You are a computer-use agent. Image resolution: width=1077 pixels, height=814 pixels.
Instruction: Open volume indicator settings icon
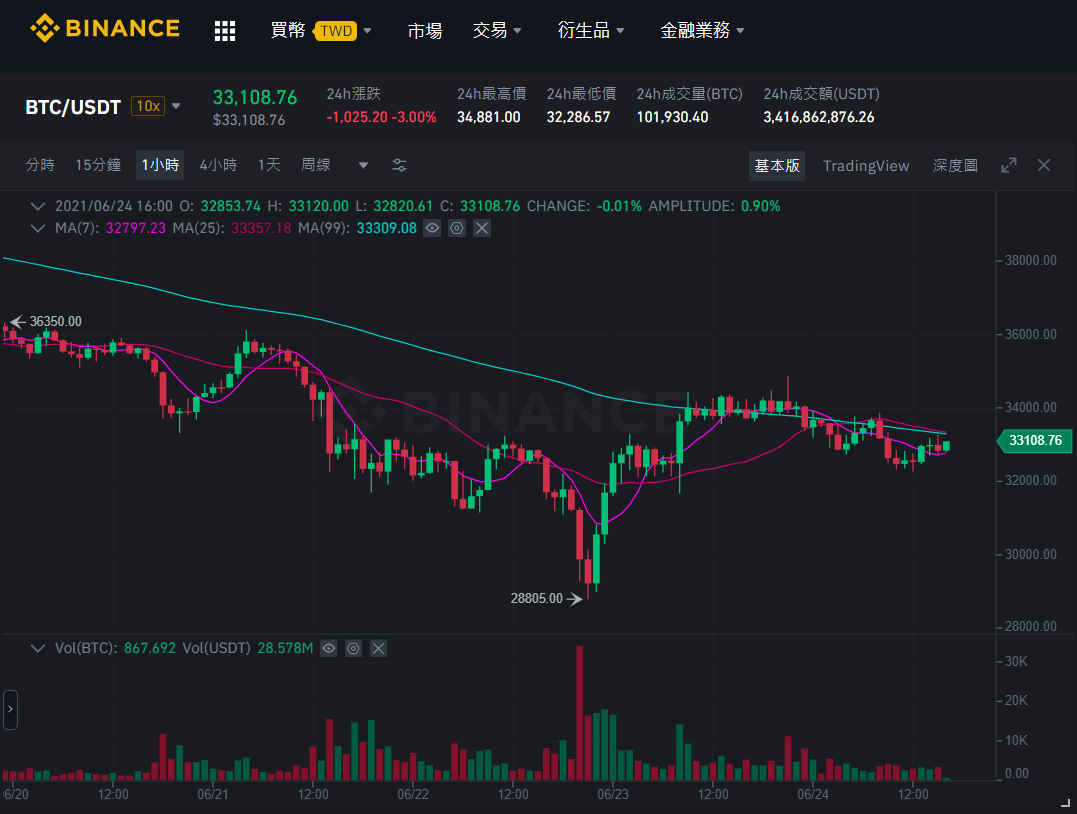[353, 648]
